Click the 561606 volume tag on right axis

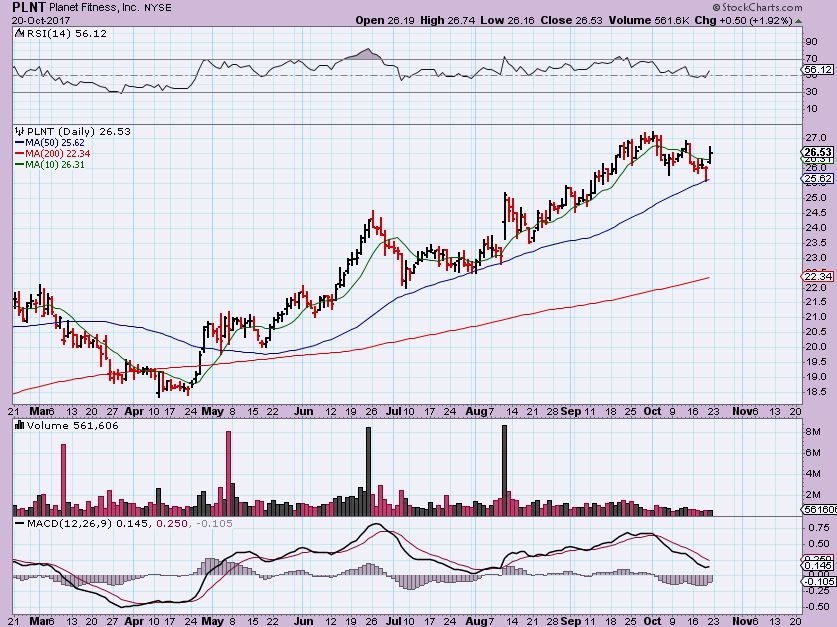click(819, 510)
